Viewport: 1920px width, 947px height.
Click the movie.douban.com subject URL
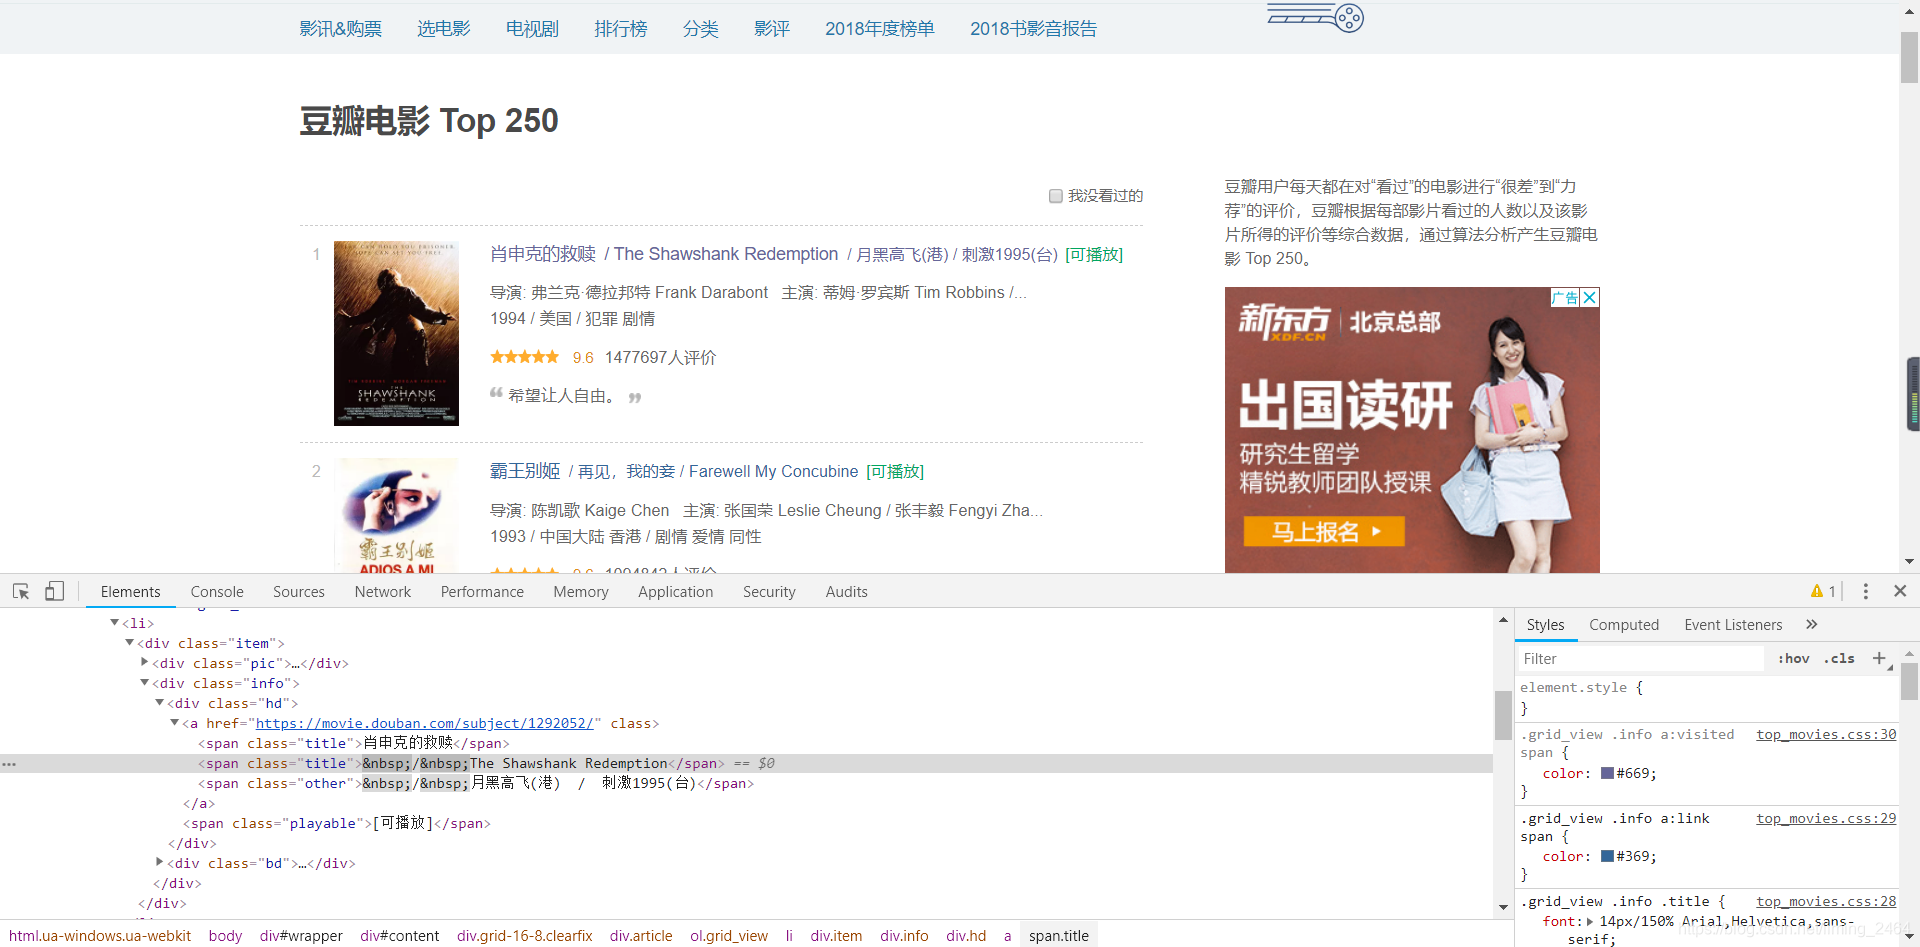click(x=425, y=723)
